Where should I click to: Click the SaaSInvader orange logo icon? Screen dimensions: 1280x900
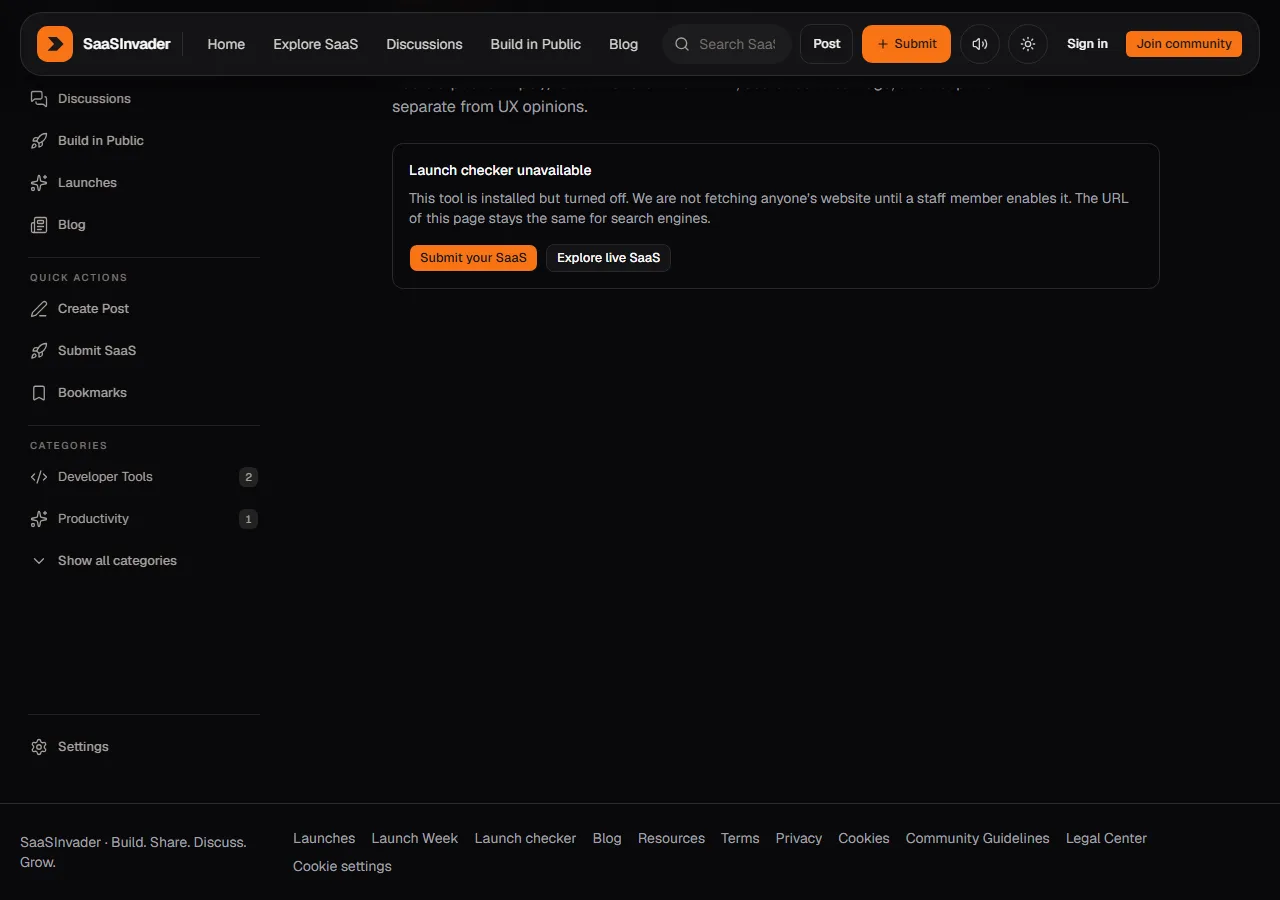tap(55, 44)
